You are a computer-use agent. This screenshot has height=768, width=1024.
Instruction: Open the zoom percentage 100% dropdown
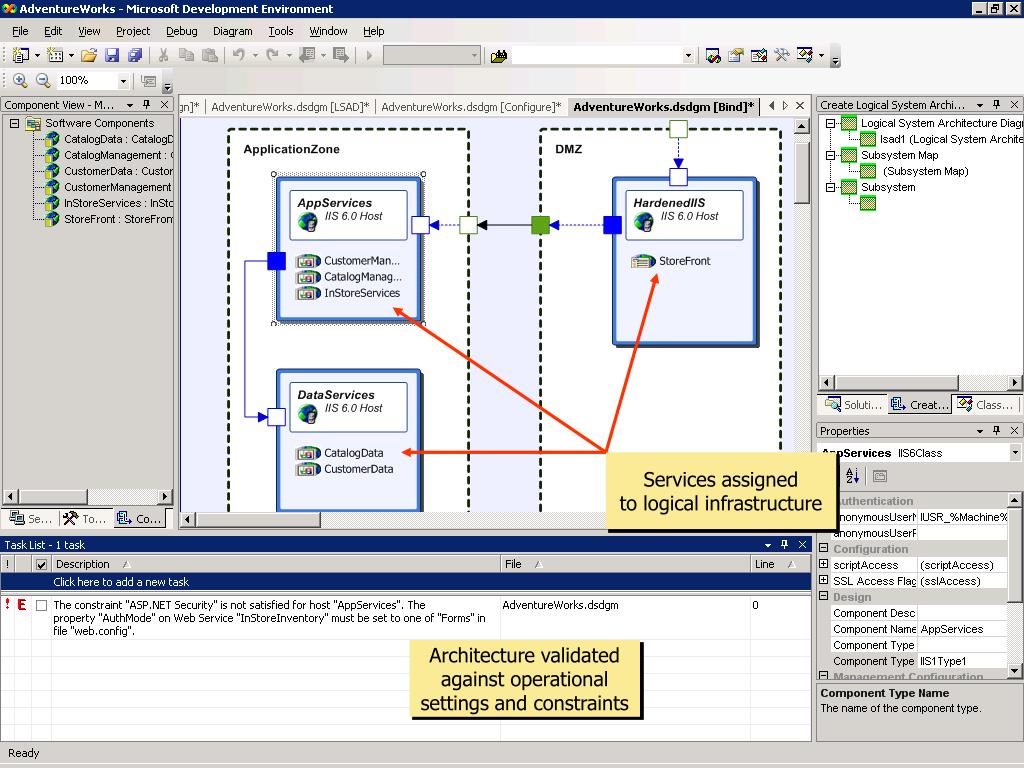point(123,81)
